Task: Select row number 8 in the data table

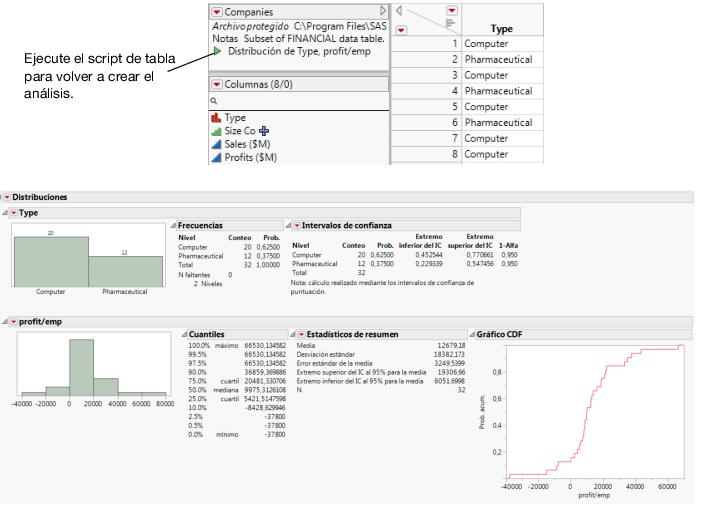Action: tap(455, 154)
